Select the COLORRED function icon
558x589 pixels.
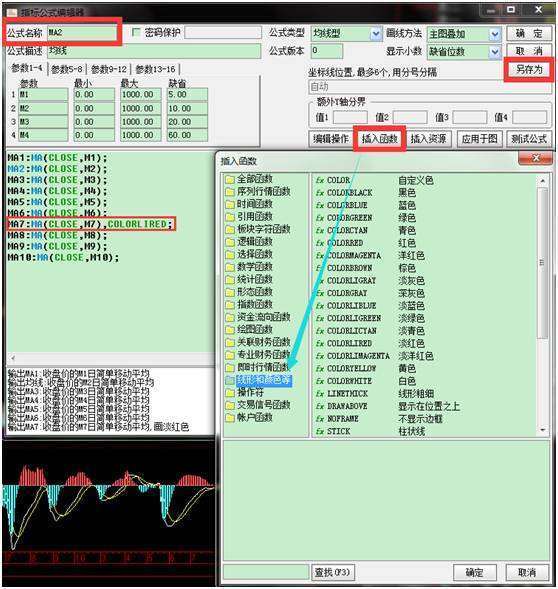coord(320,243)
